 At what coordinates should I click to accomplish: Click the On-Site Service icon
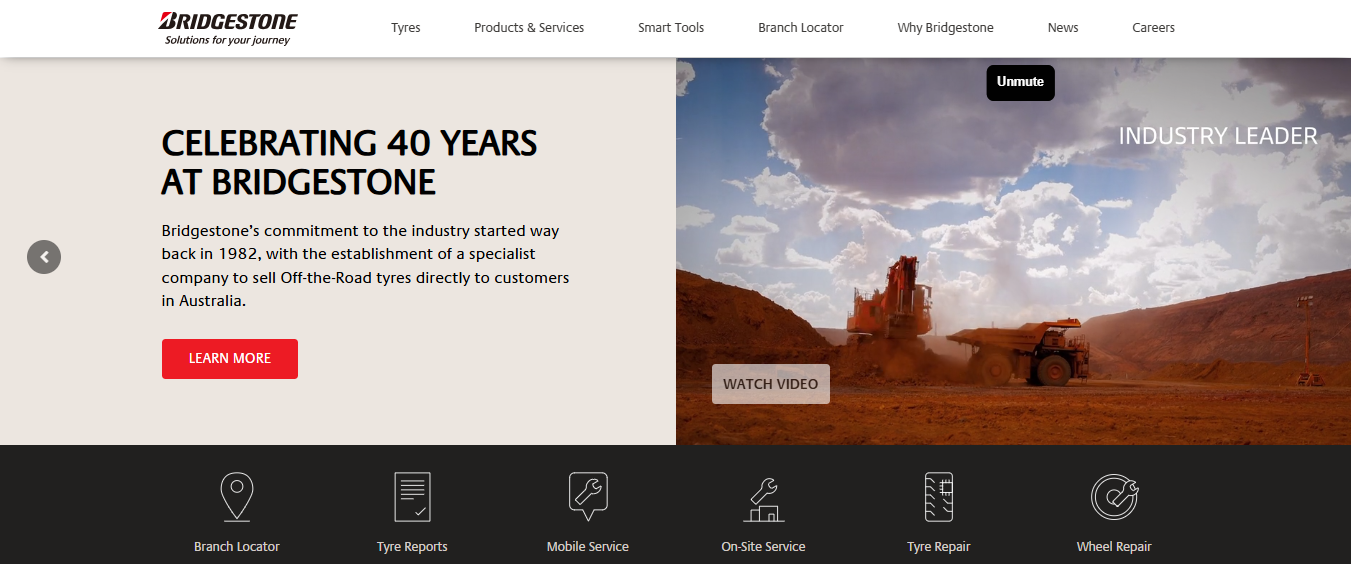pyautogui.click(x=763, y=499)
